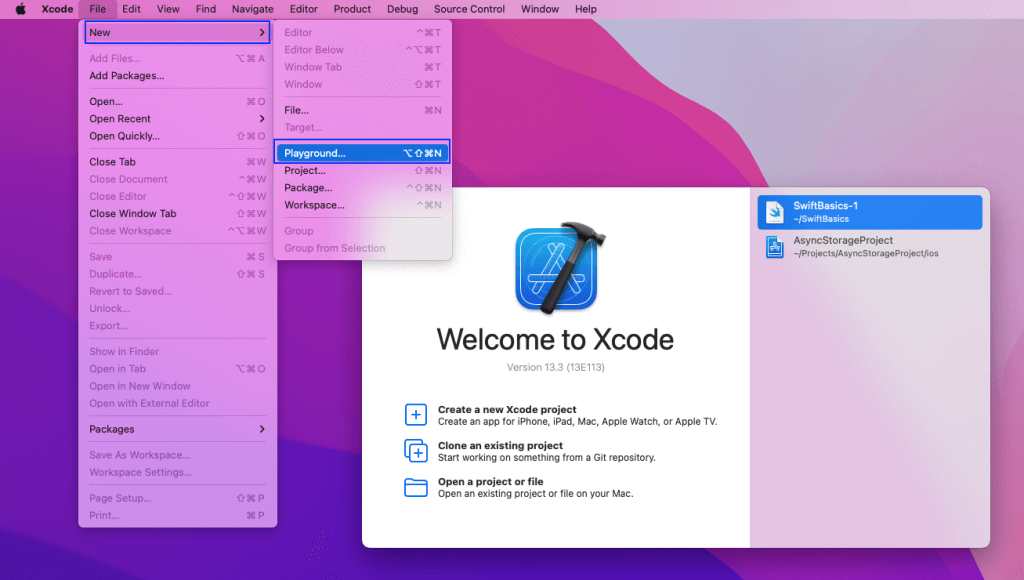Choose Open Quickly... from File menu

(x=124, y=136)
